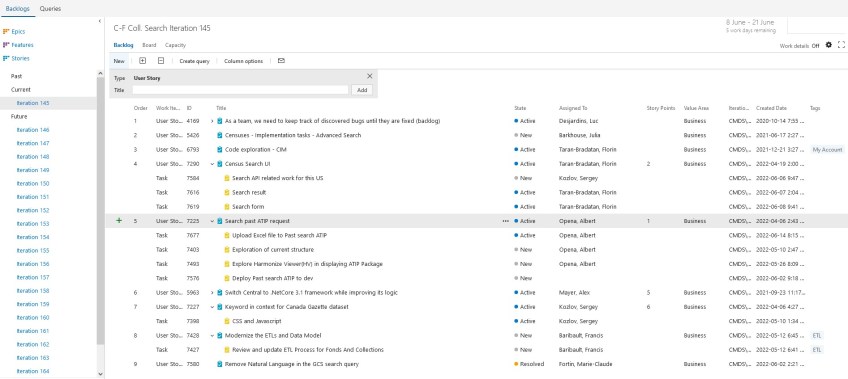Screen dimensions: 848x379
Task: Collapse the Keyword in context story
Action: 213,307
